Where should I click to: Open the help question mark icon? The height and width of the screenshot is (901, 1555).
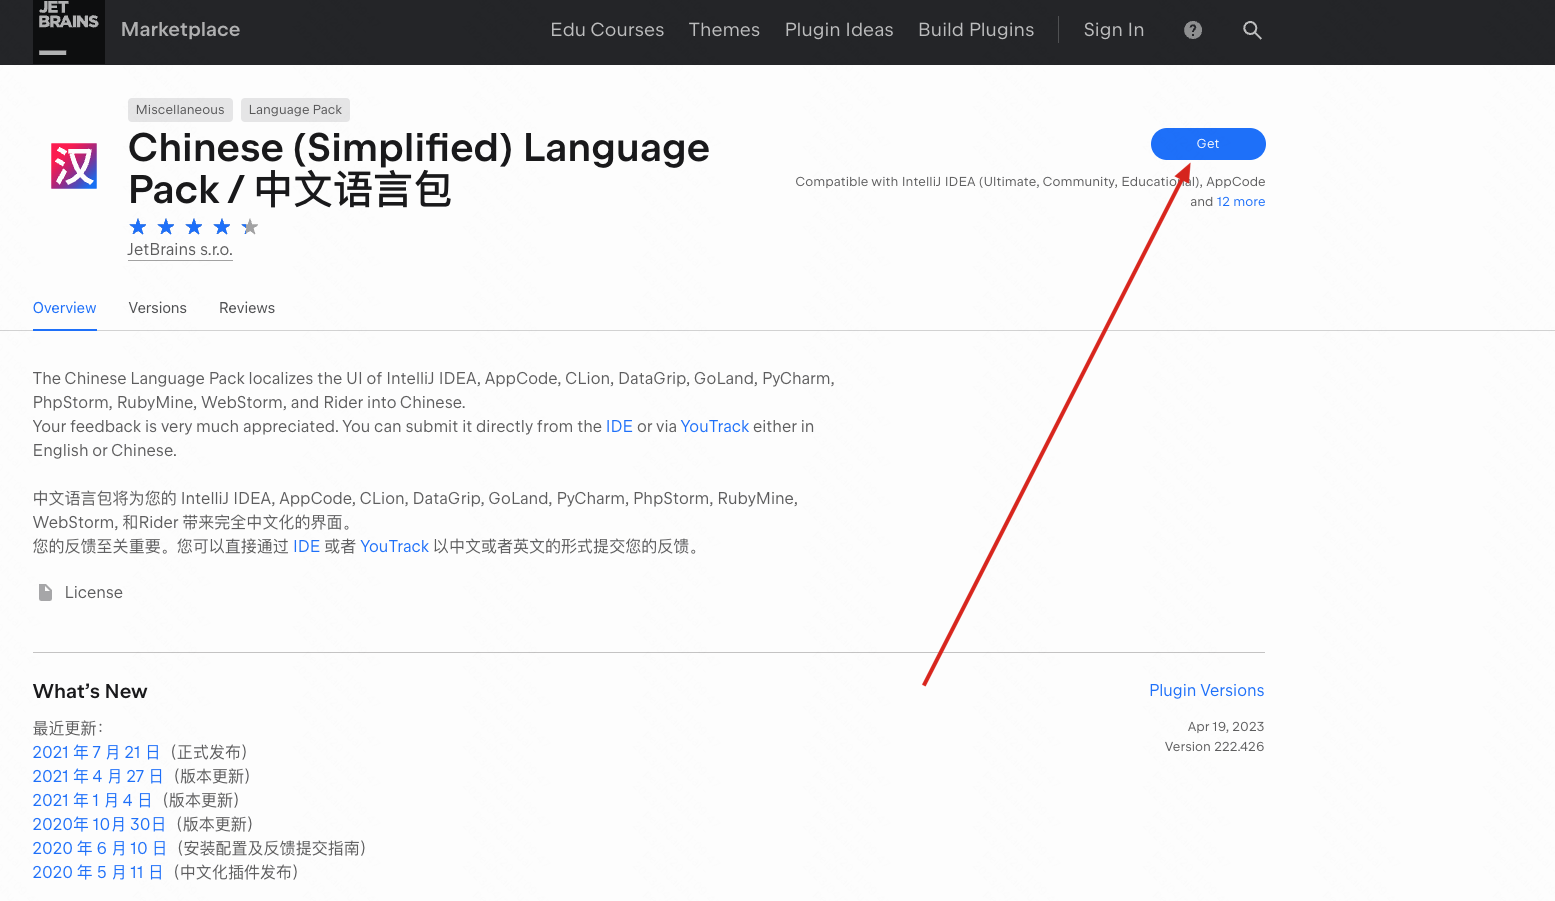pos(1193,30)
